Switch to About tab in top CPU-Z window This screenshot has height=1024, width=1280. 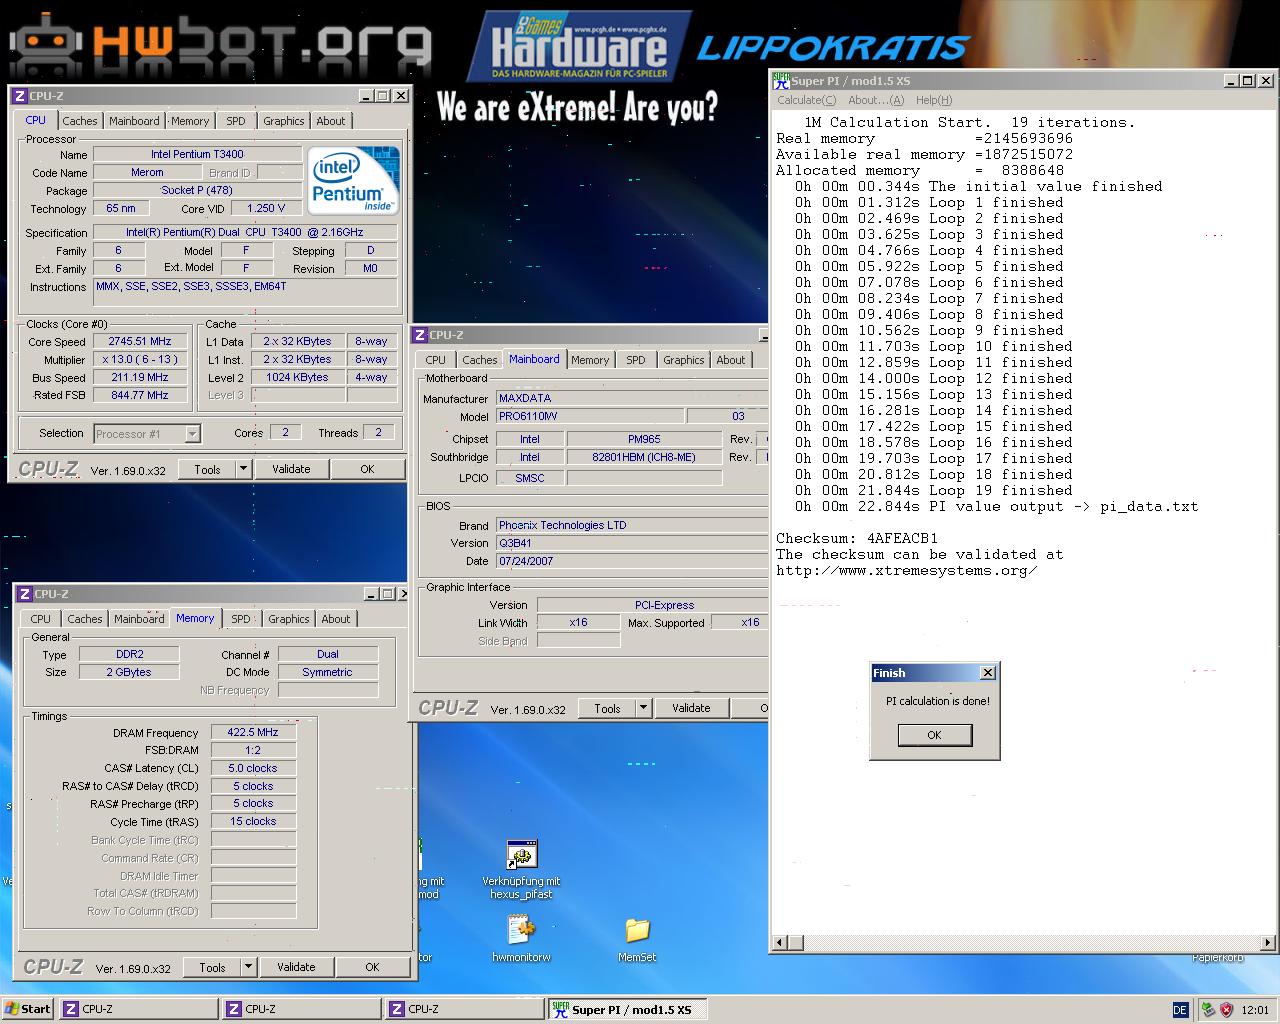click(x=331, y=121)
